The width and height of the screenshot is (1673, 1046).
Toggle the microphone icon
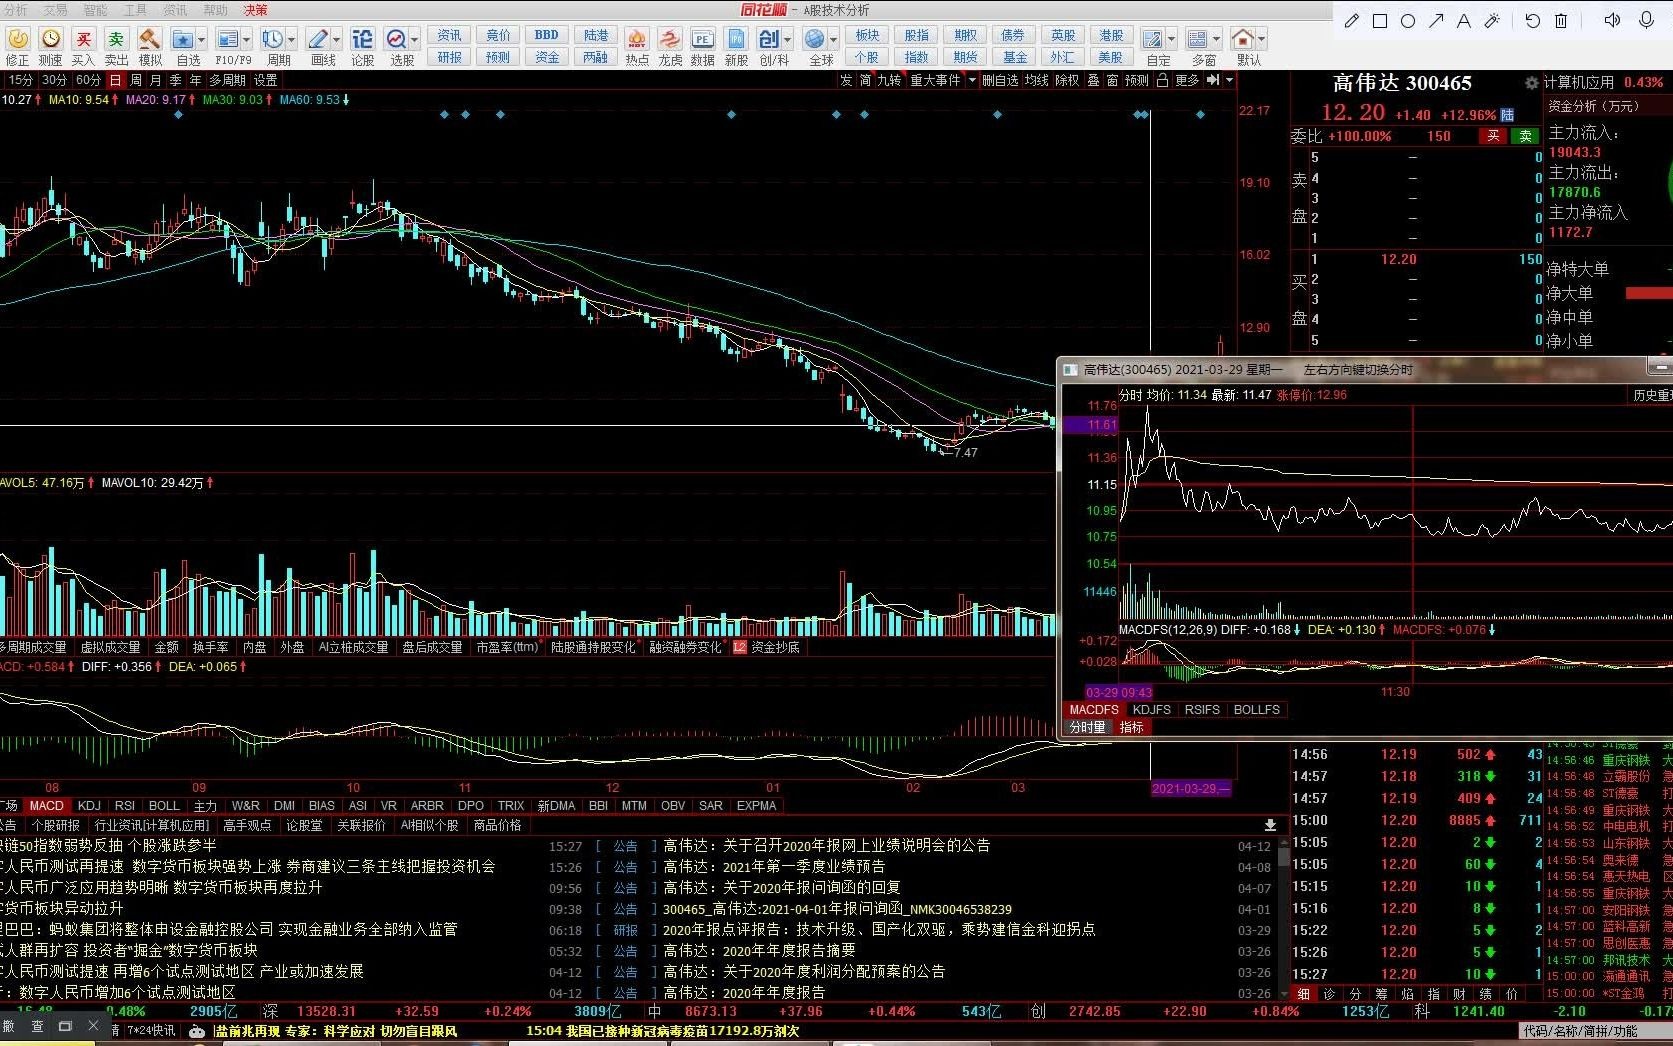point(1646,20)
